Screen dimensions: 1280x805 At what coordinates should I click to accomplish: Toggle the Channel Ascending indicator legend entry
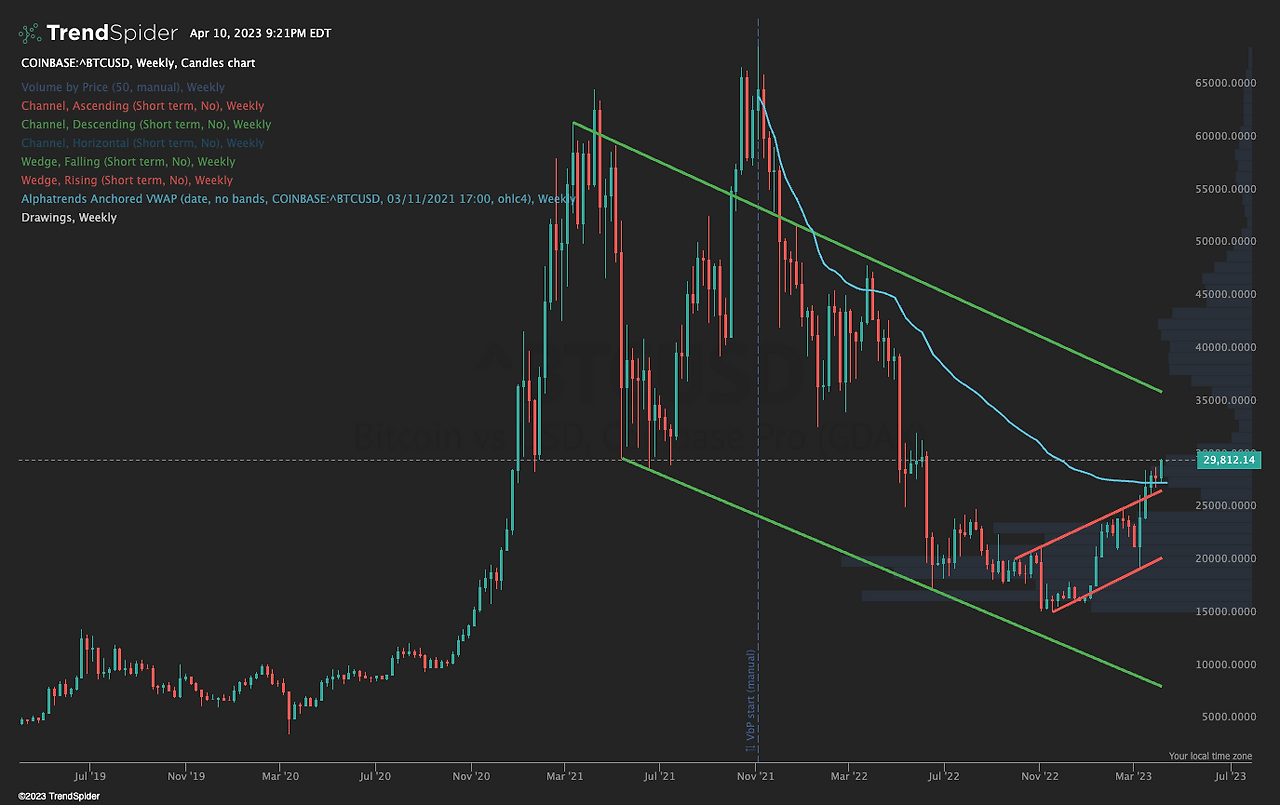click(142, 105)
